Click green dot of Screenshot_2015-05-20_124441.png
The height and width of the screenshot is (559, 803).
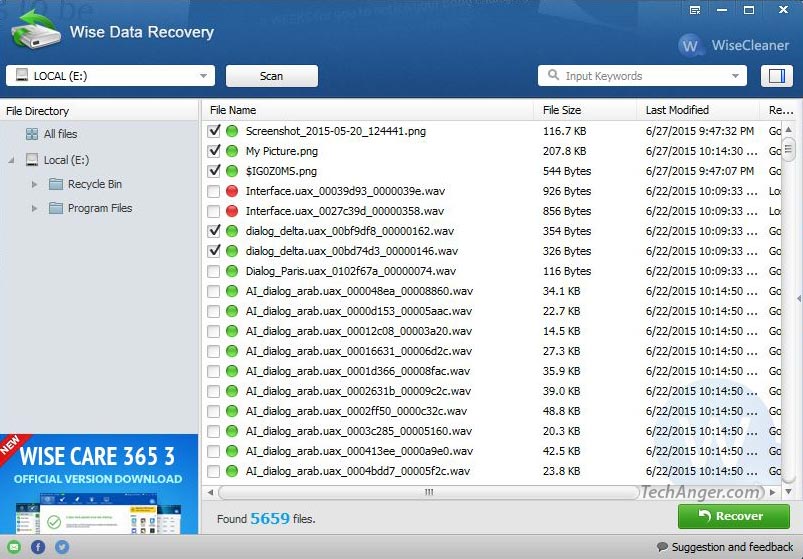232,131
